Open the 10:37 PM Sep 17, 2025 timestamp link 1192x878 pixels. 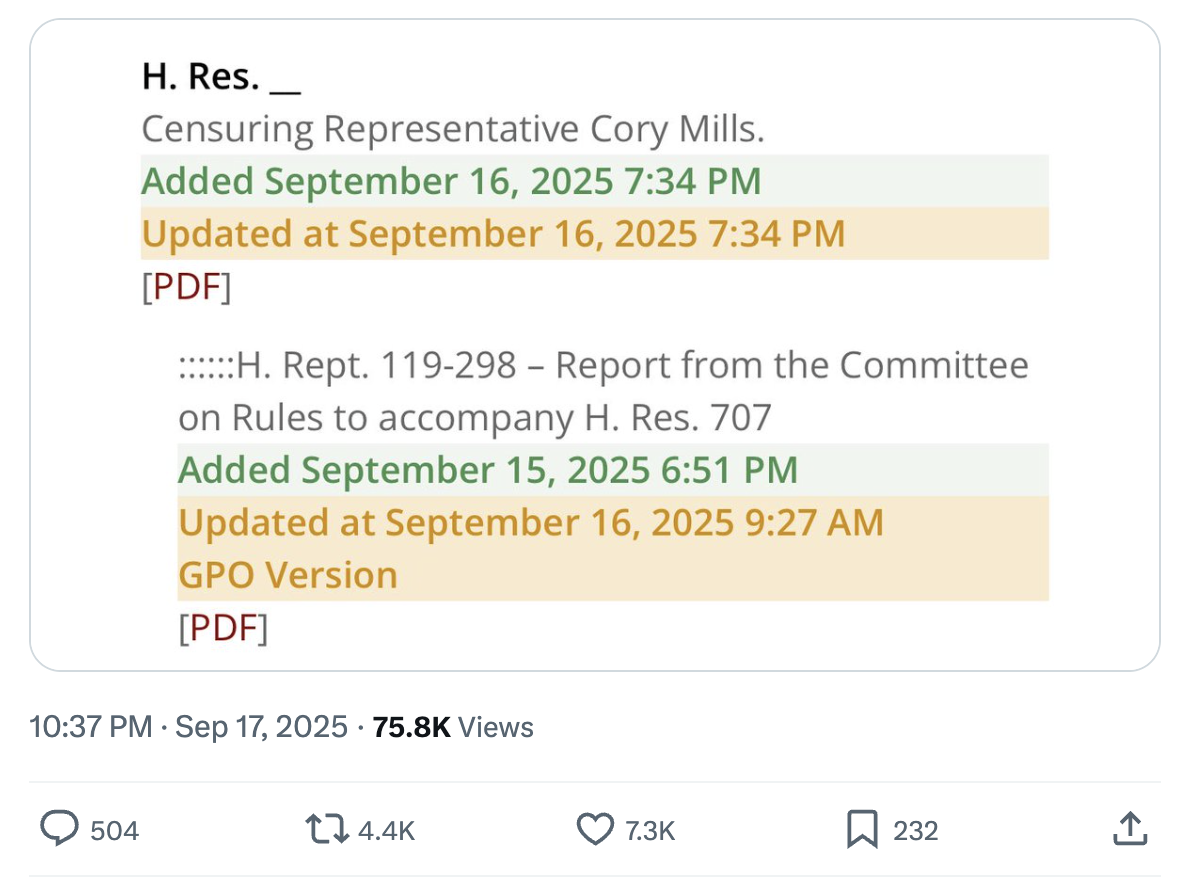click(189, 727)
